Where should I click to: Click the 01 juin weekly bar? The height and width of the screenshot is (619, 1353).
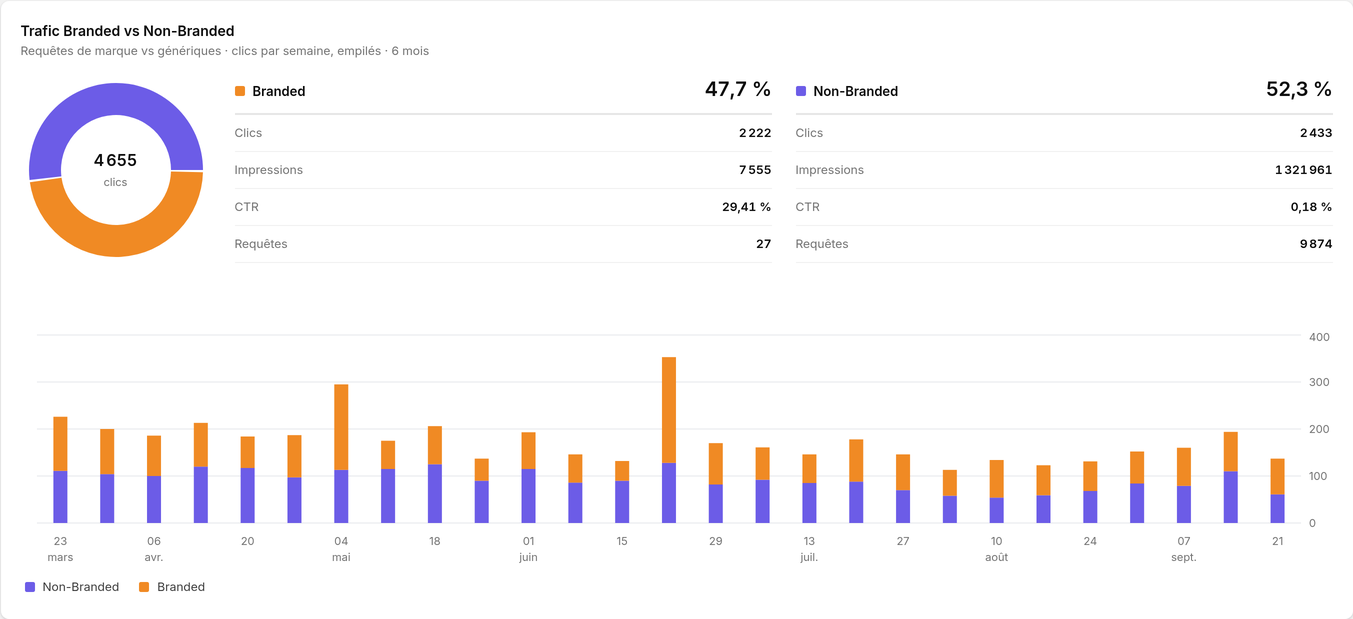click(528, 478)
